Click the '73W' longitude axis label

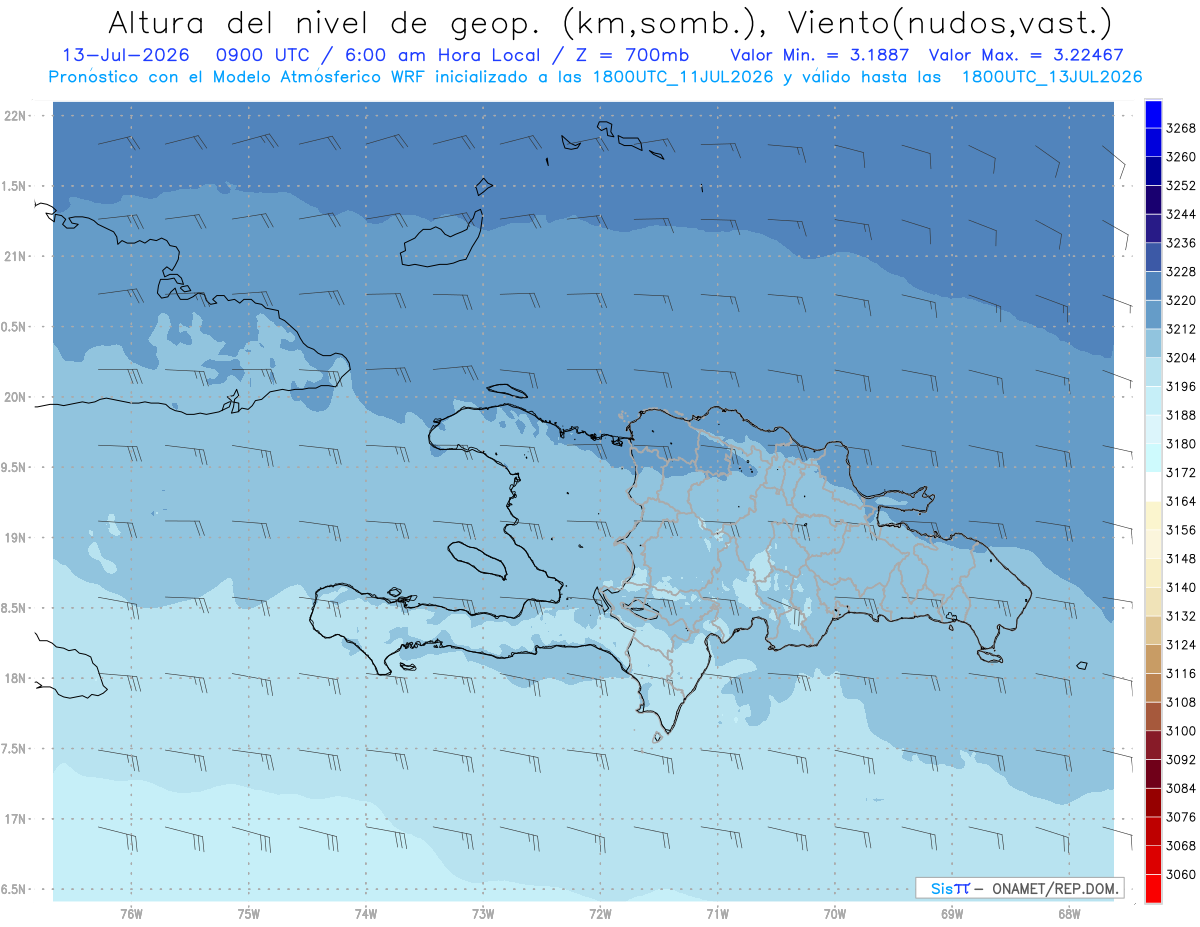point(483,914)
